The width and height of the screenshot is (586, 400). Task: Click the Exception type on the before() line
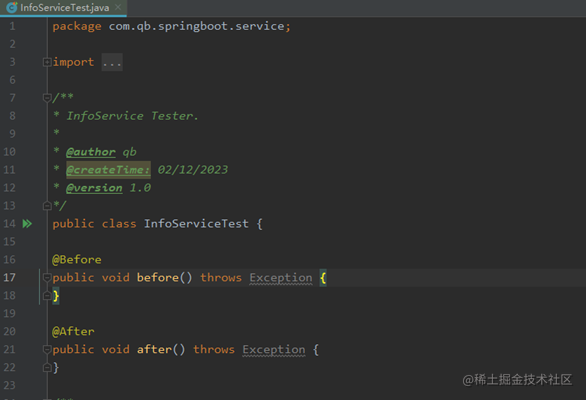pyautogui.click(x=281, y=278)
